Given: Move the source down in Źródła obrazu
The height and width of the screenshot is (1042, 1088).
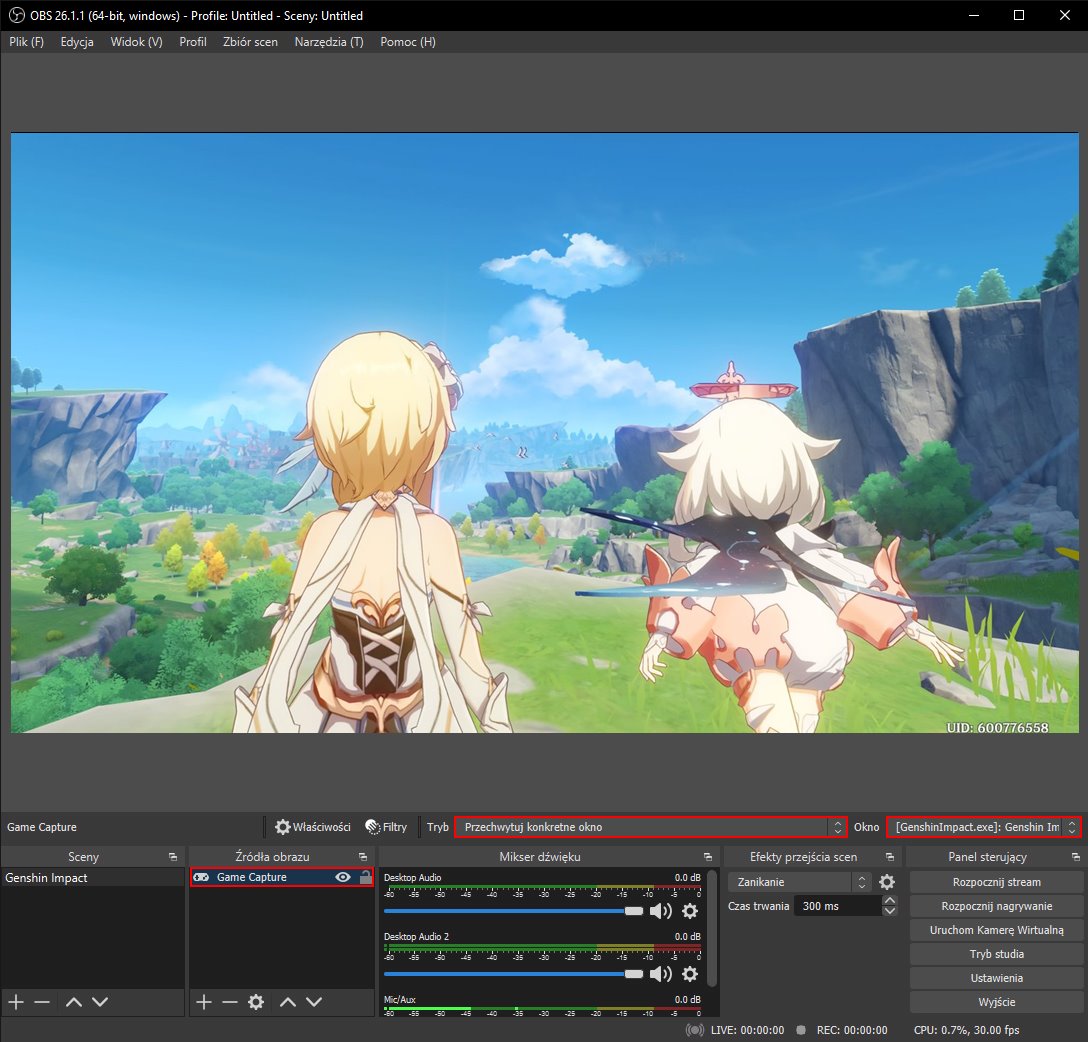Looking at the screenshot, I should [x=314, y=1002].
